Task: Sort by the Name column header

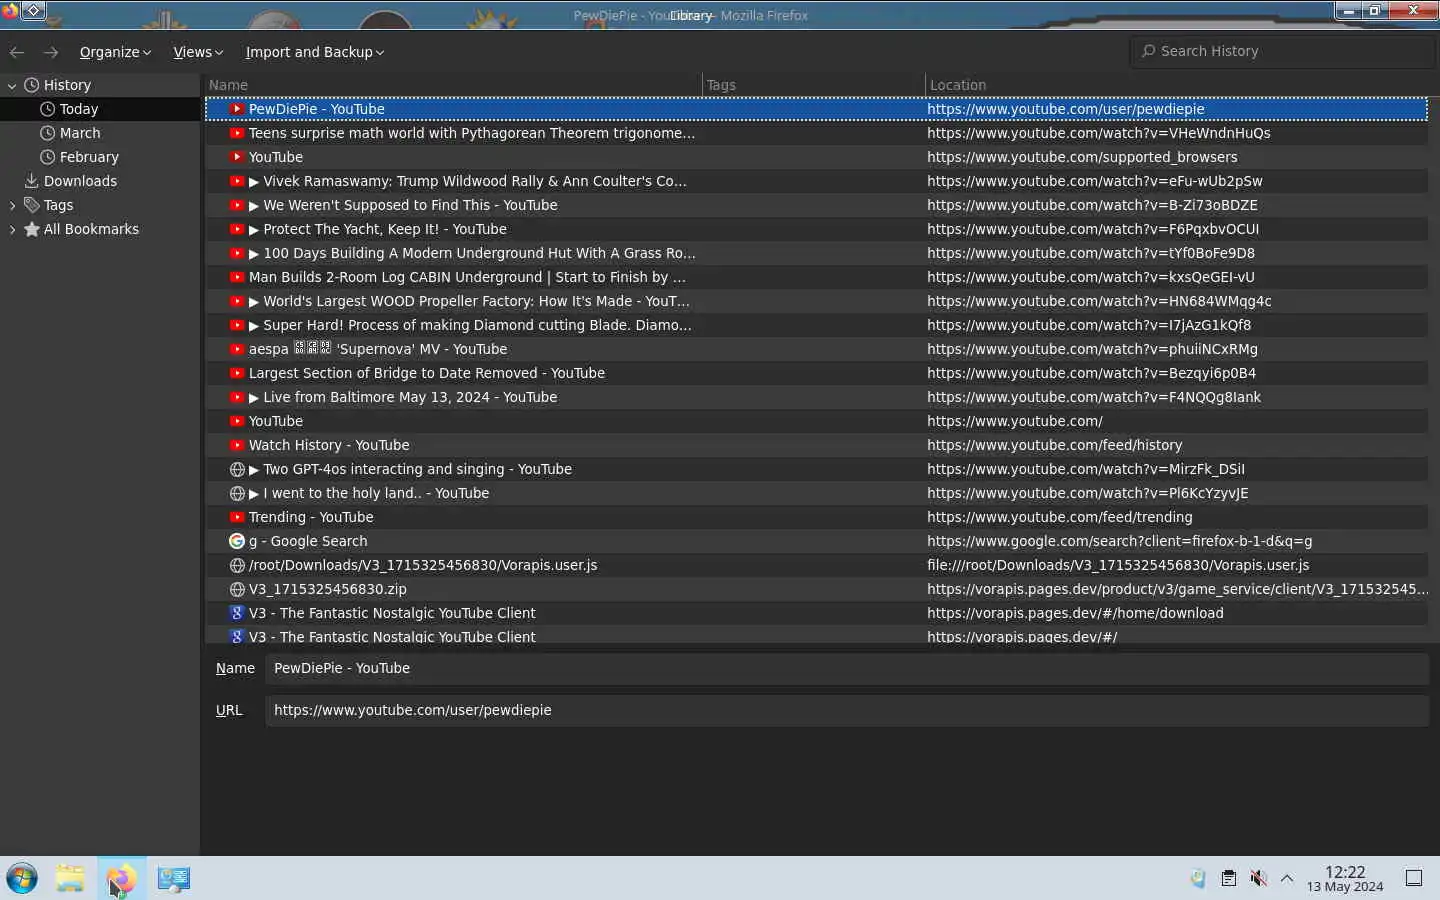Action: pos(453,85)
